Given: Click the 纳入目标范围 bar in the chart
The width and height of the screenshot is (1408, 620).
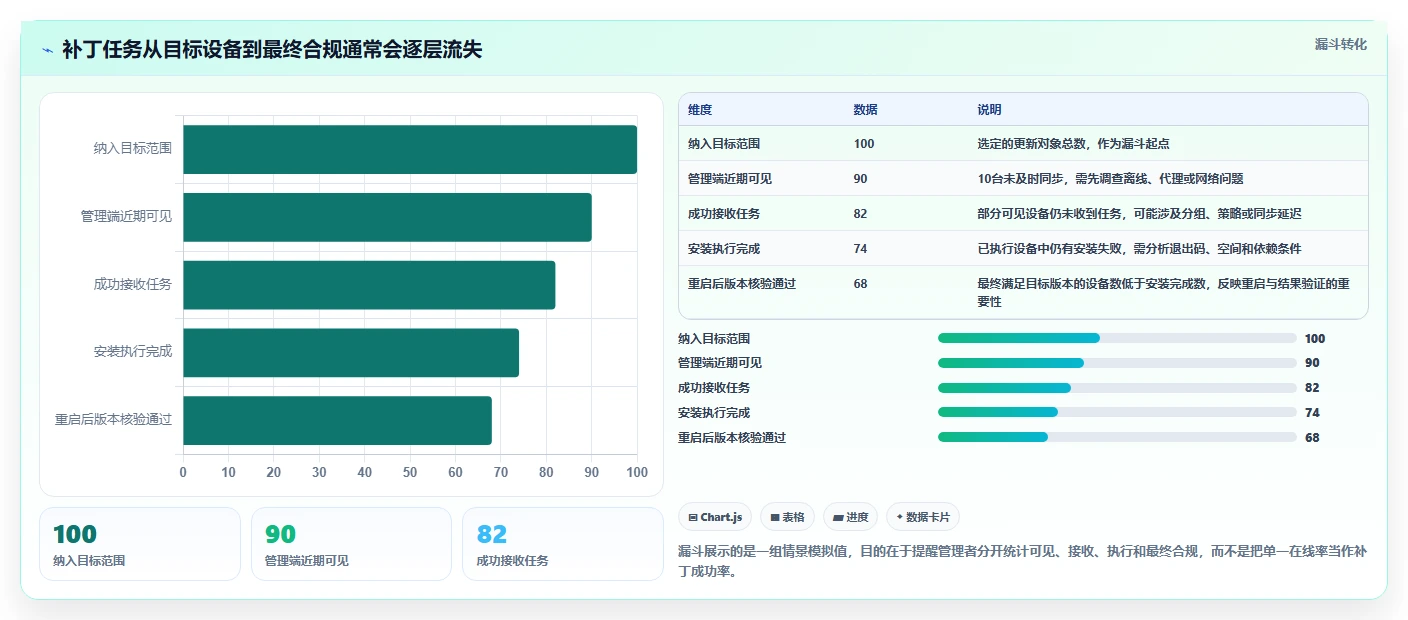Looking at the screenshot, I should (x=410, y=149).
